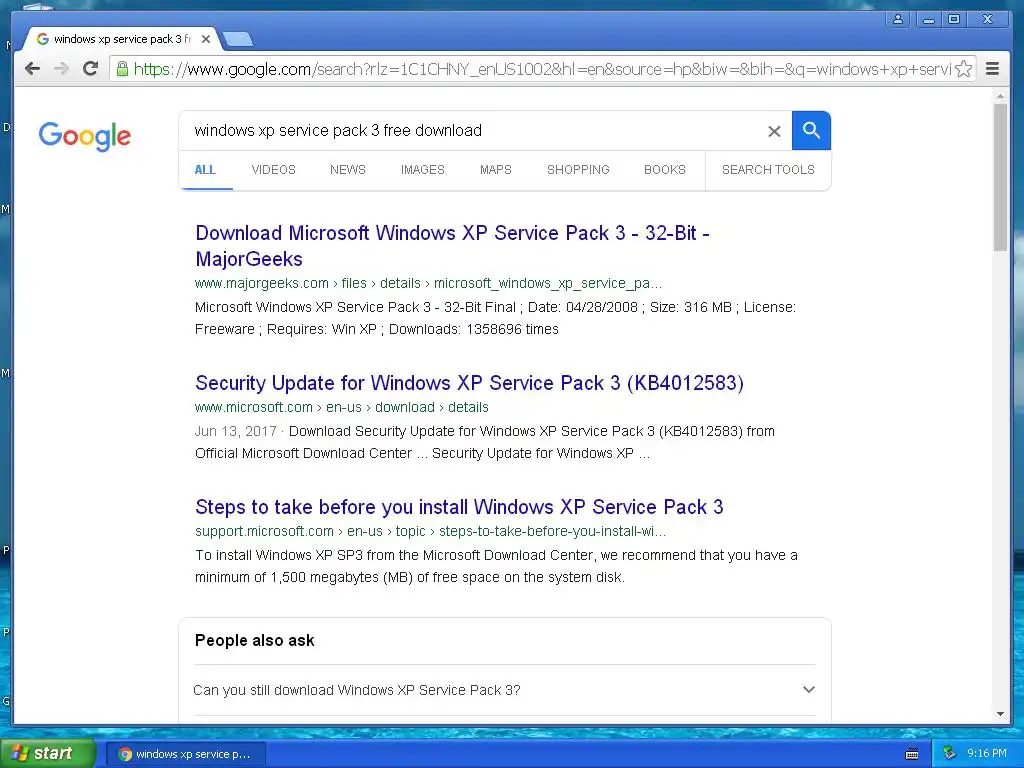The image size is (1024, 768).
Task: Click into the Google search input field
Action: 477,131
